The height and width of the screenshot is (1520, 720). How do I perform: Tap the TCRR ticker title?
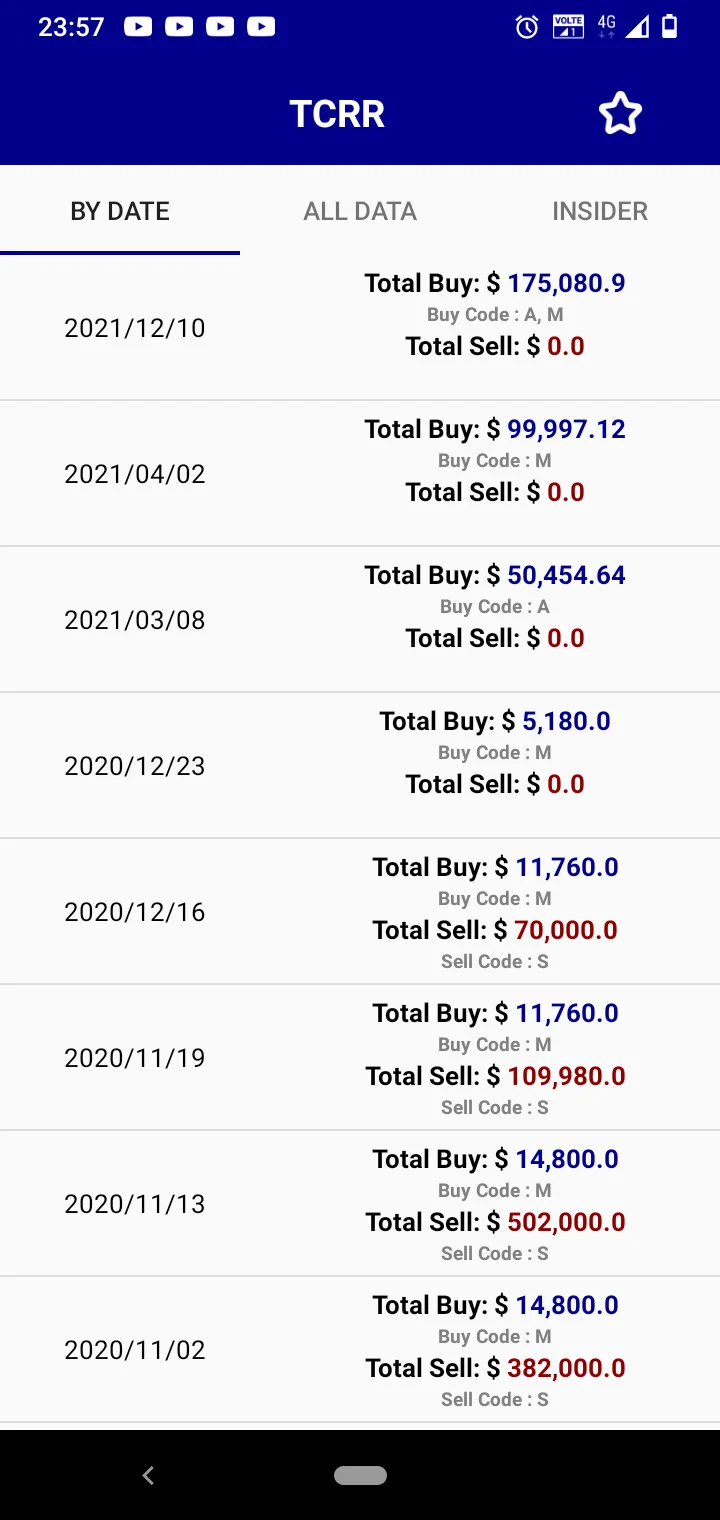point(337,114)
